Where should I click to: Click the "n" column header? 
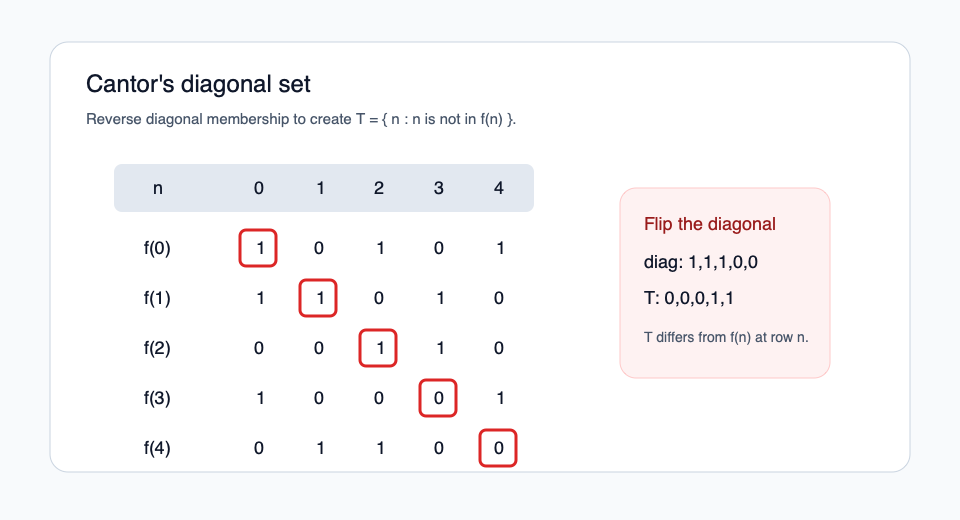tap(158, 188)
